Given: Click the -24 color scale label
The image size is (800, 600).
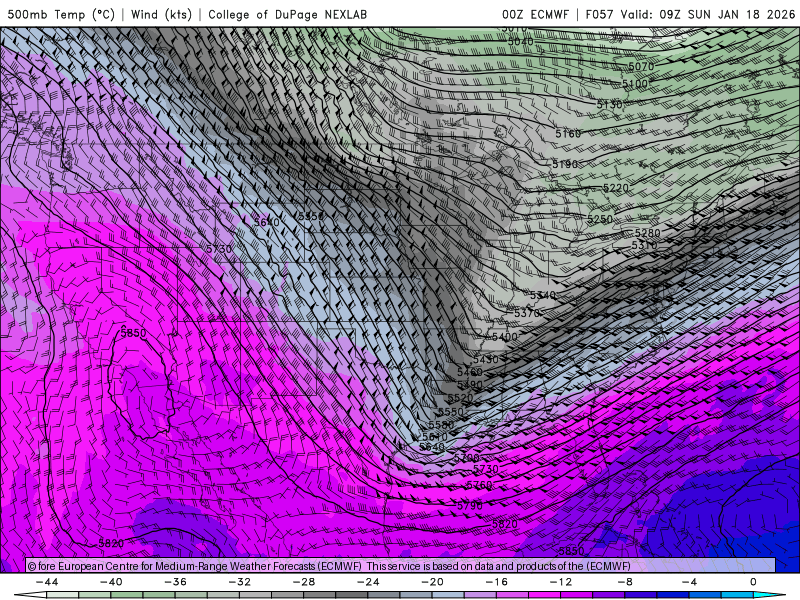Looking at the screenshot, I should click(368, 582).
